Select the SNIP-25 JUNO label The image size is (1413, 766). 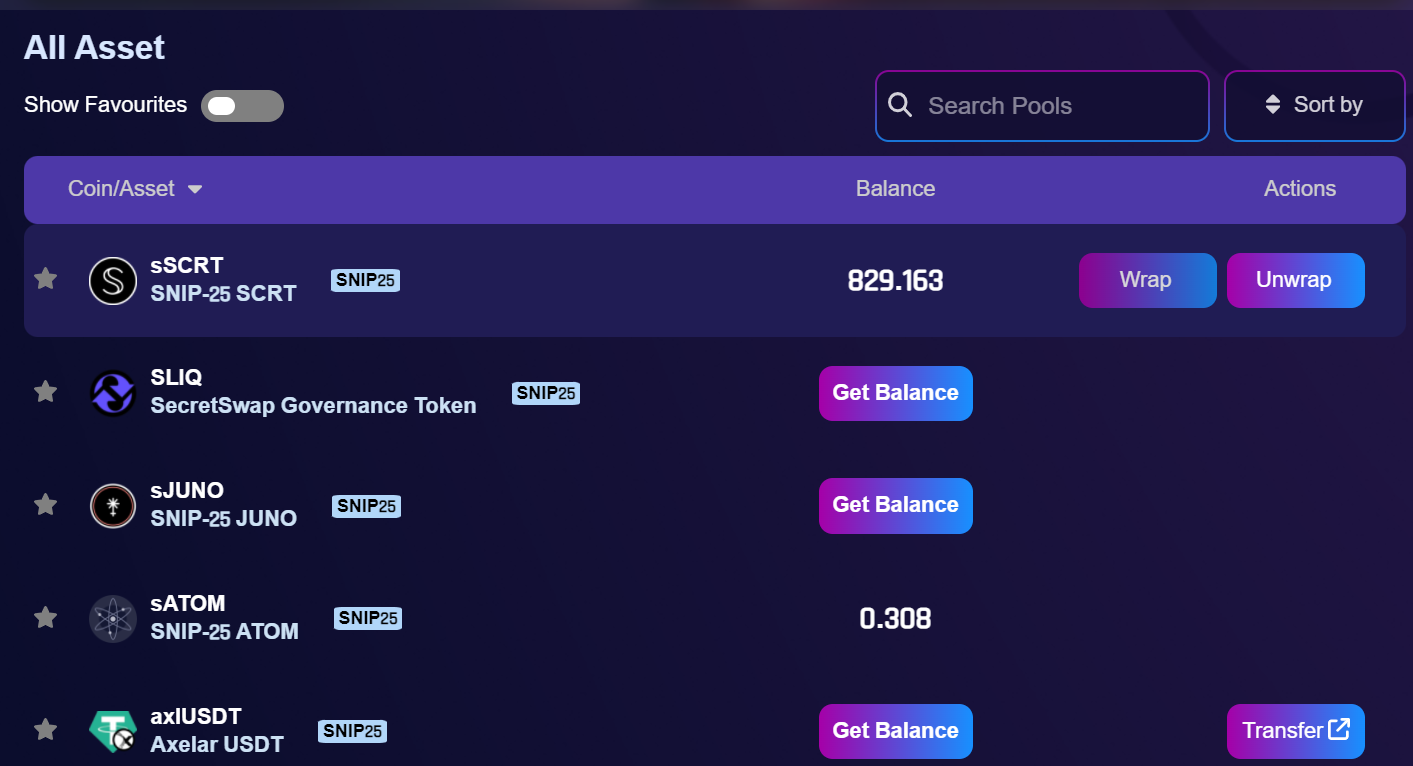point(223,519)
